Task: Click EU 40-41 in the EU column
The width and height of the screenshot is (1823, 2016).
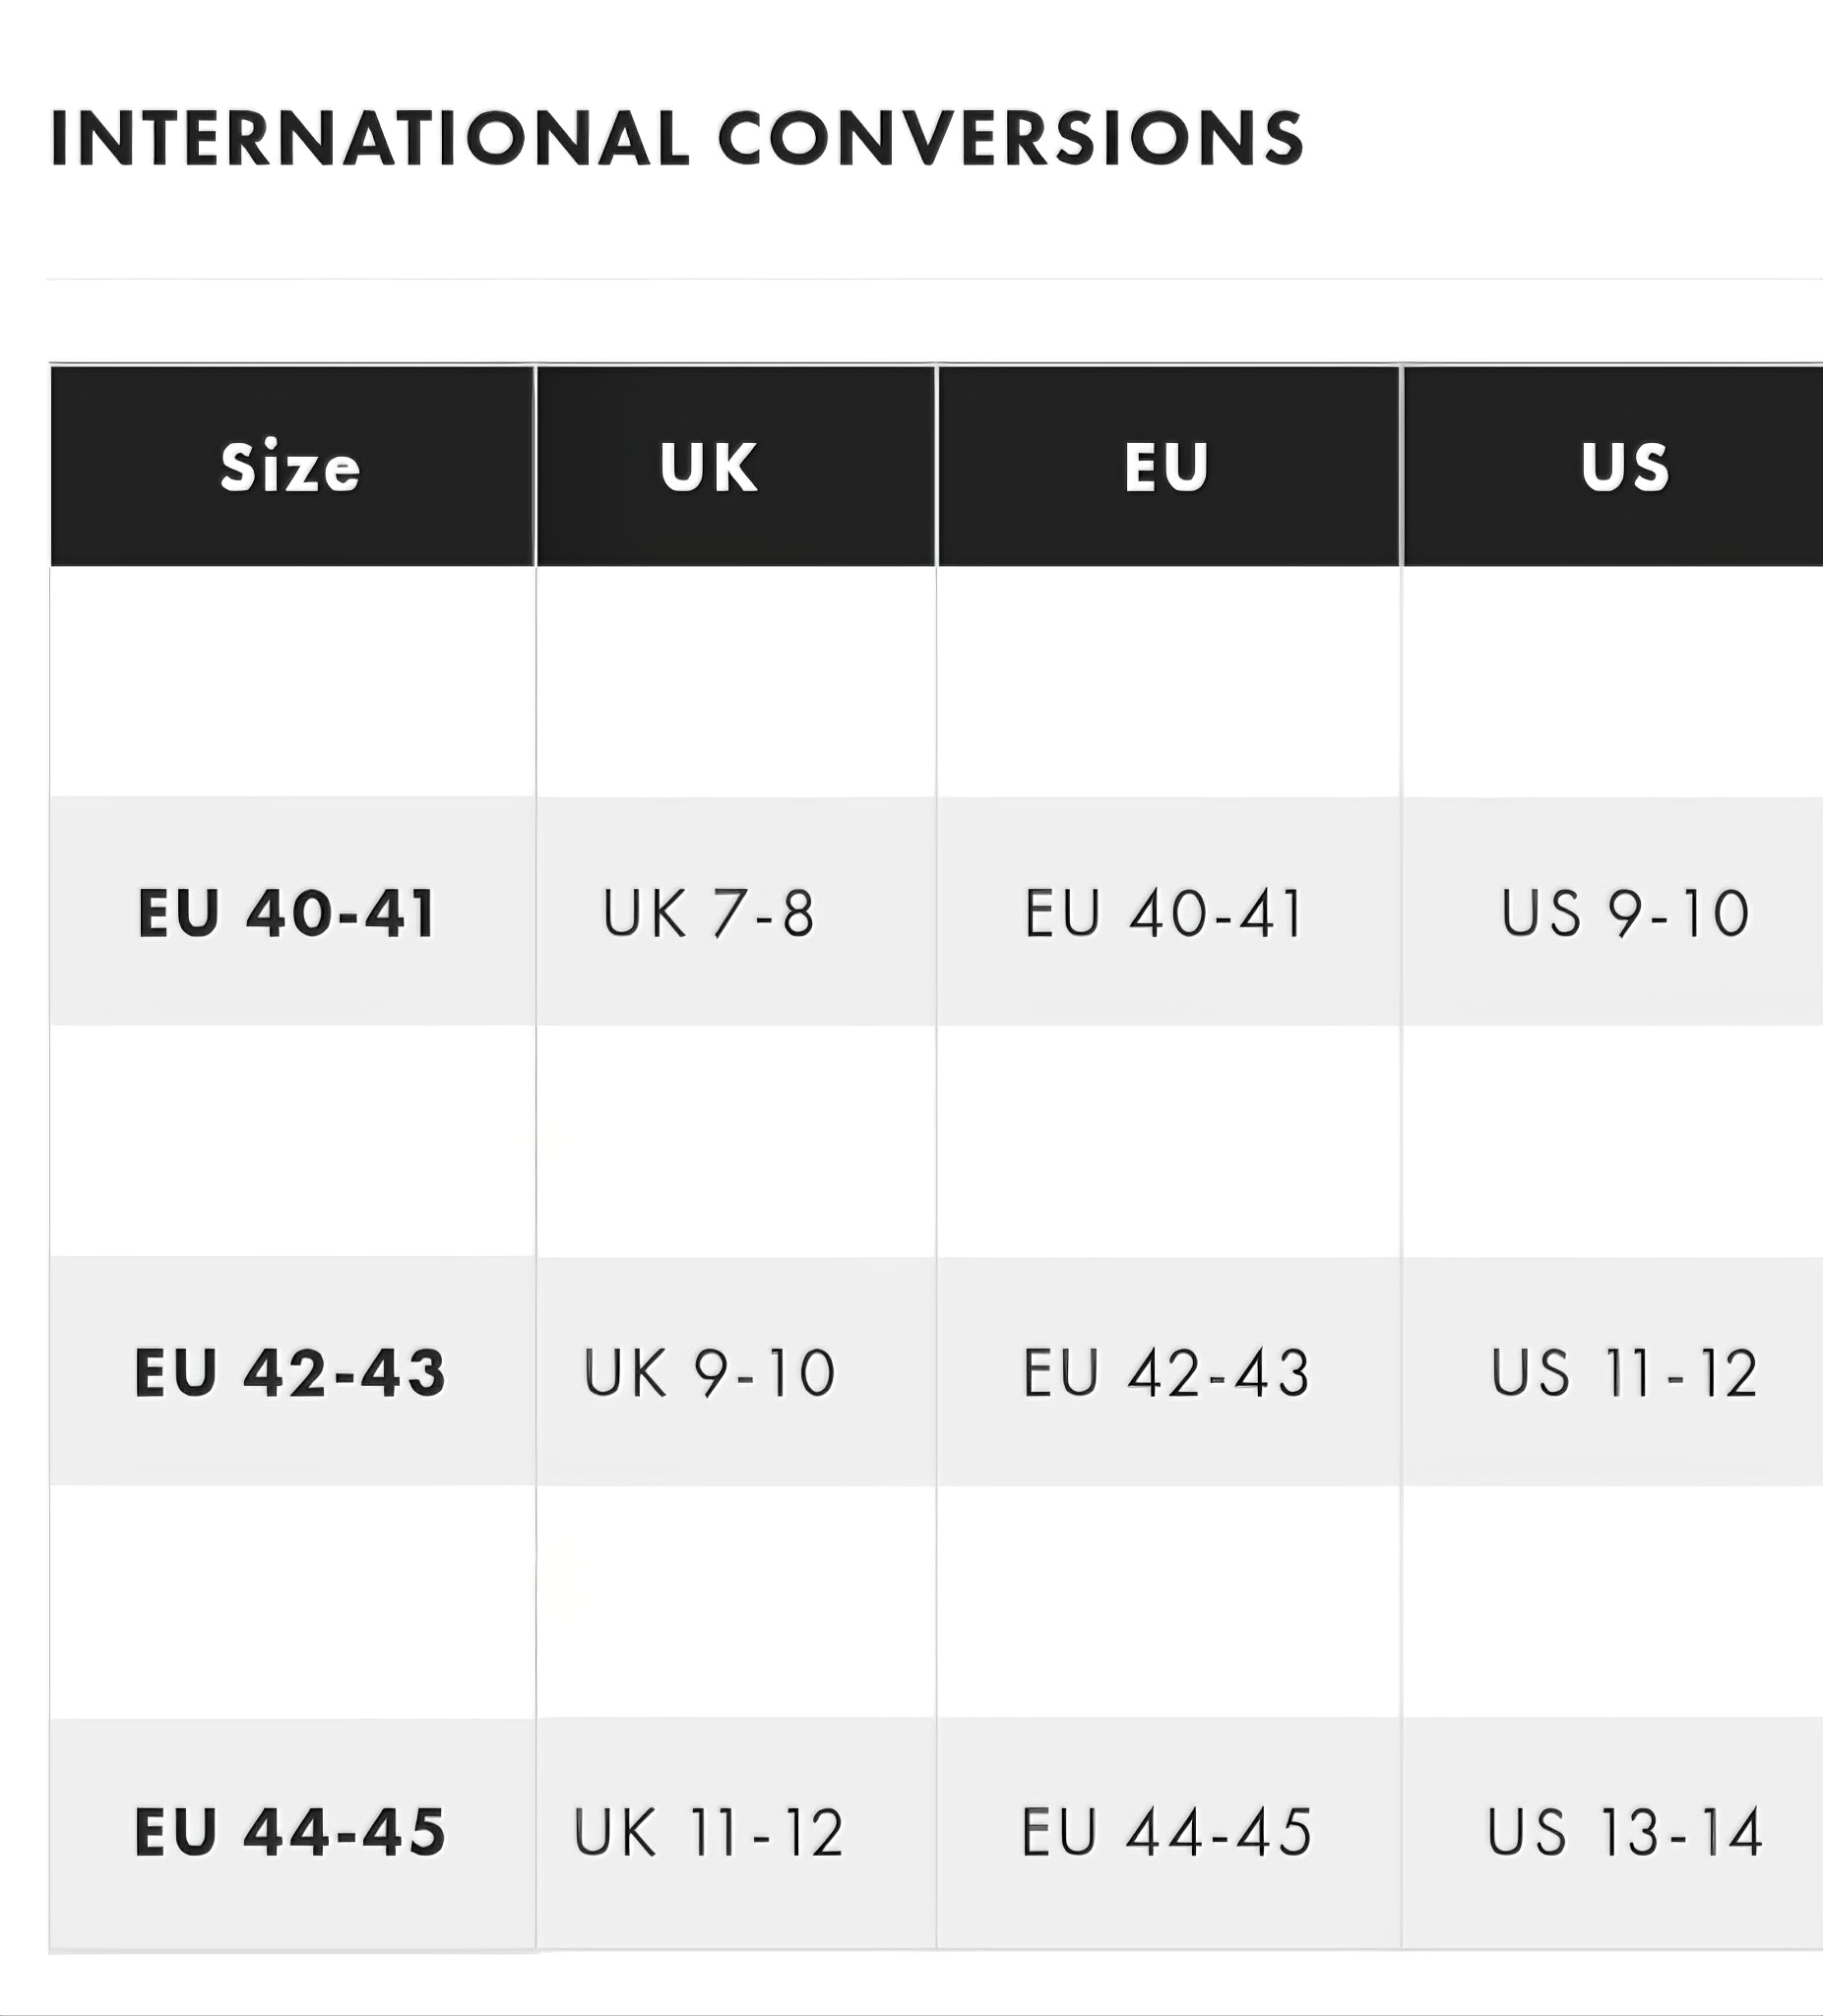Action: [x=1165, y=913]
